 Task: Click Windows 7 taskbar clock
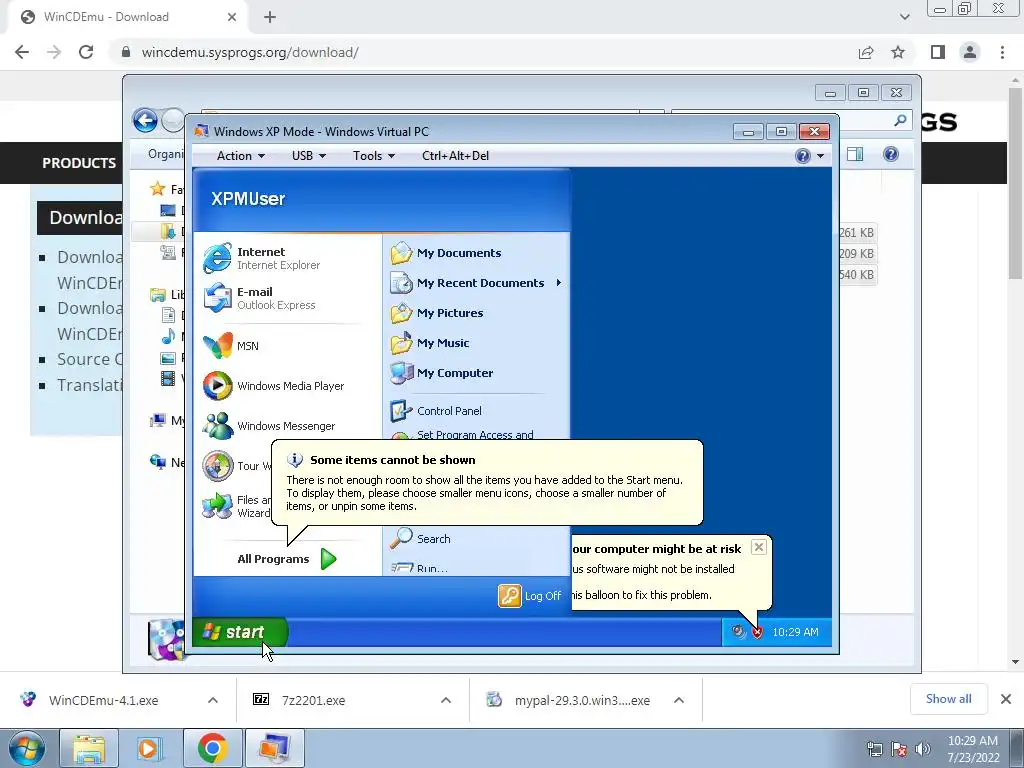click(x=973, y=749)
